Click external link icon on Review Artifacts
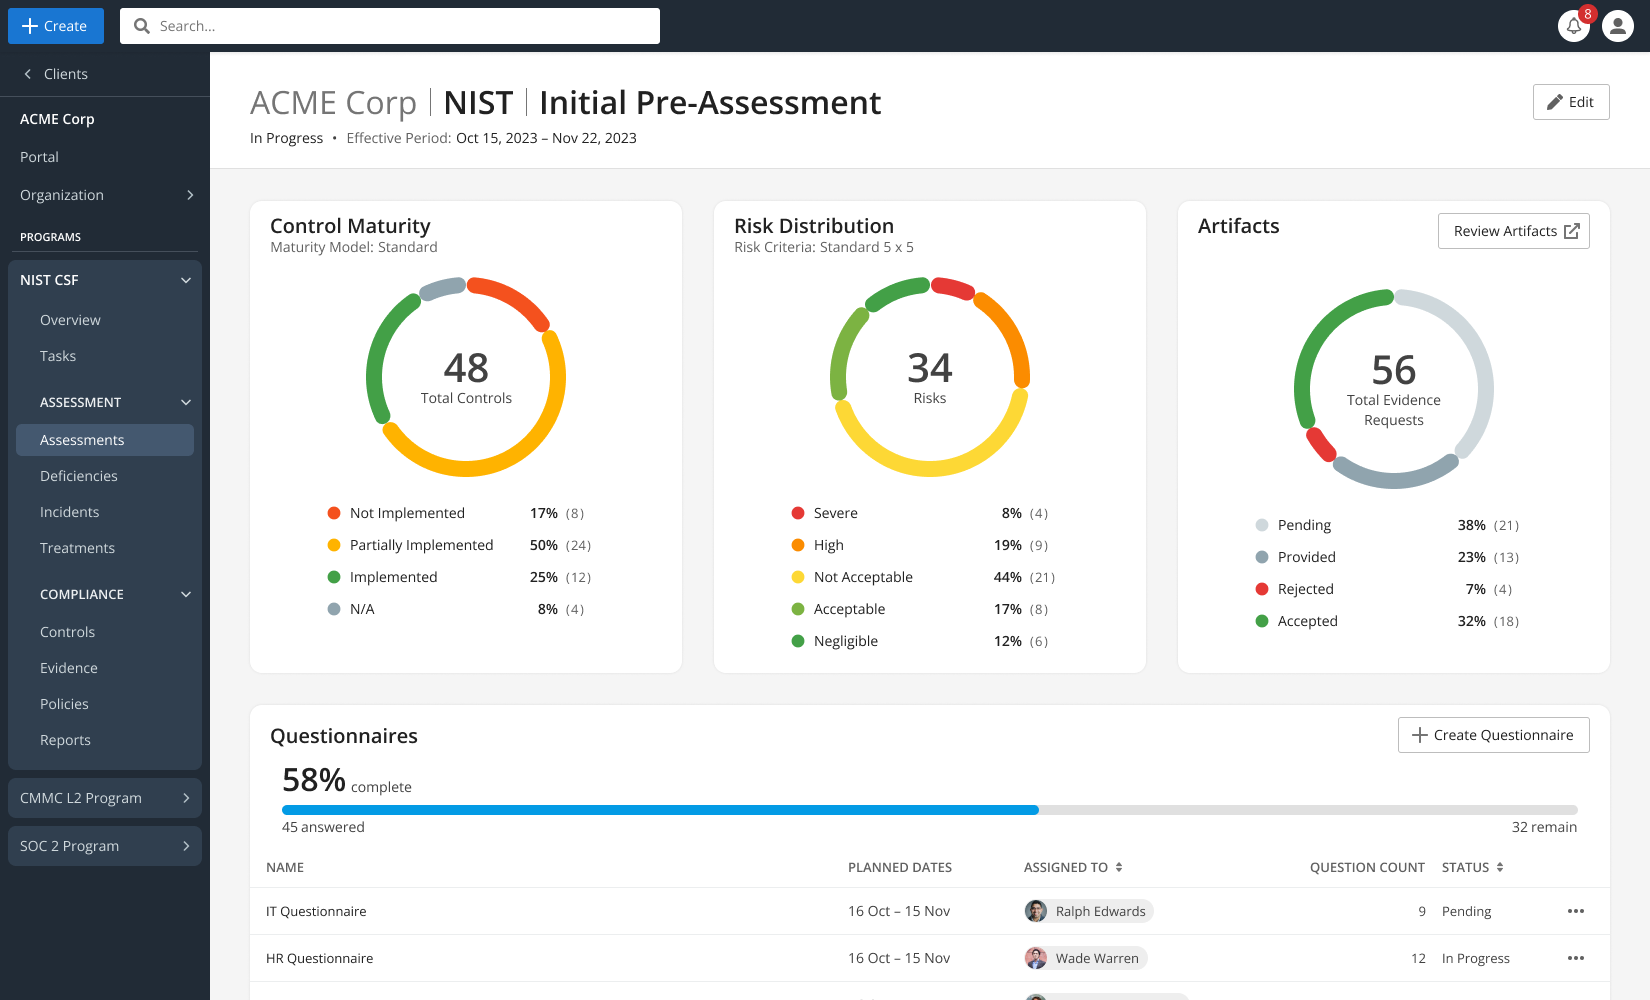The width and height of the screenshot is (1650, 1000). (x=1572, y=231)
